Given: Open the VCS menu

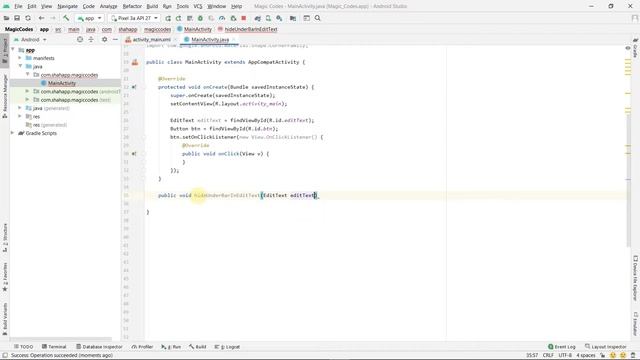Looking at the screenshot, I should point(198,6).
